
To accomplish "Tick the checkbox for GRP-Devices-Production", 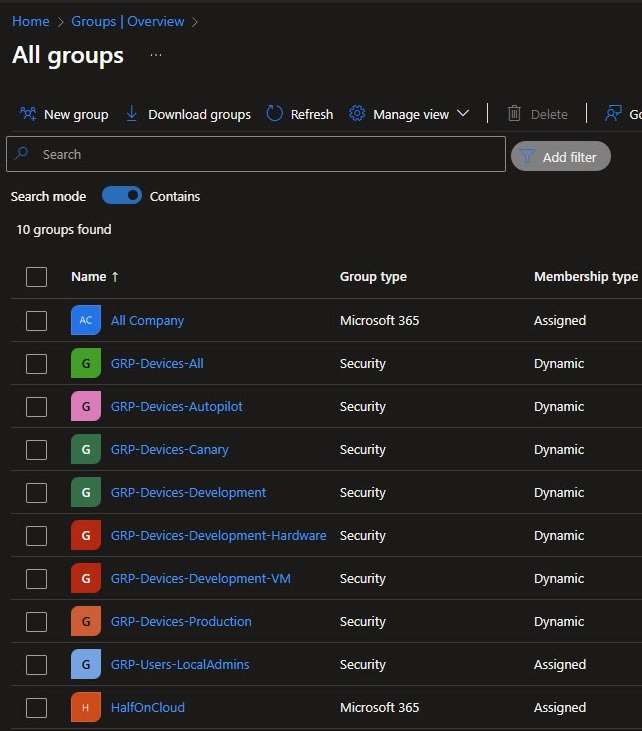I will tap(37, 621).
